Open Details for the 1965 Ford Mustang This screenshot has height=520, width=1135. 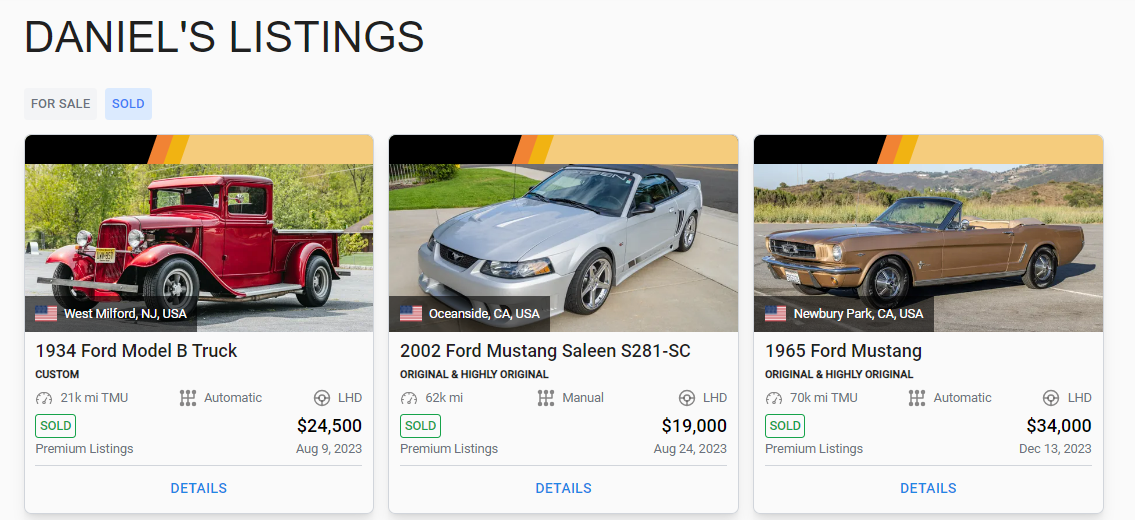pos(928,489)
